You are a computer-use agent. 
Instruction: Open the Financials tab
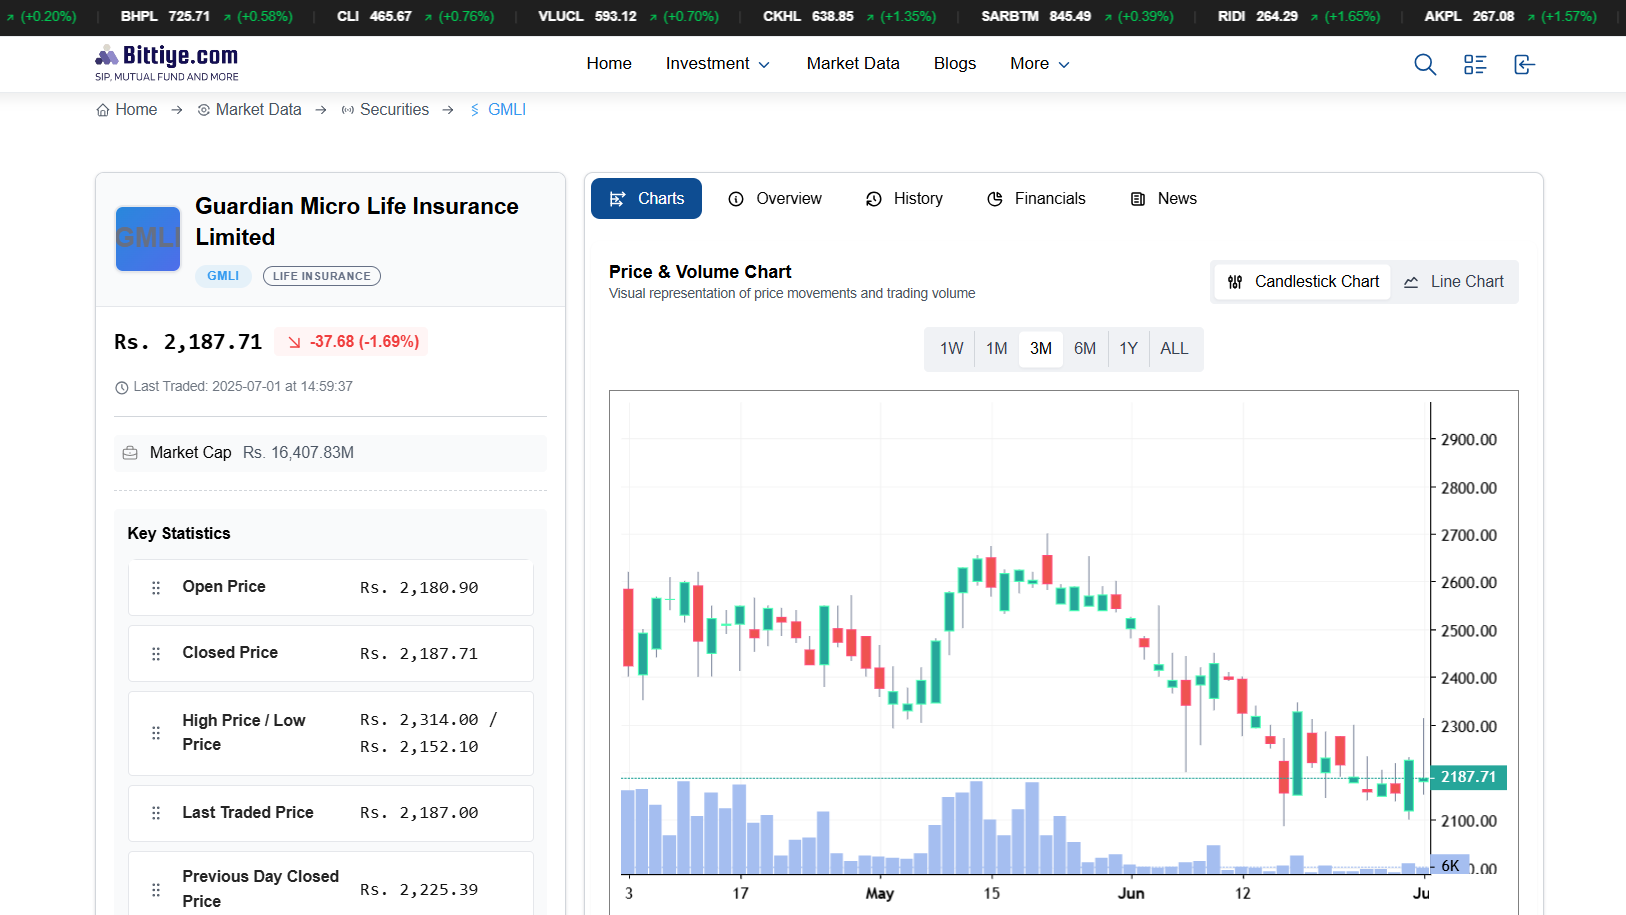point(1036,199)
